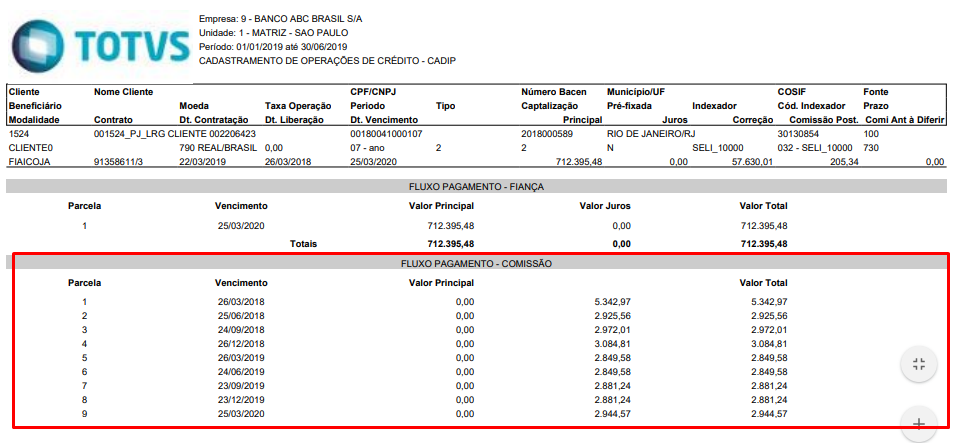956x443 pixels.
Task: Click the TOTVS logo
Action: (x=100, y=45)
